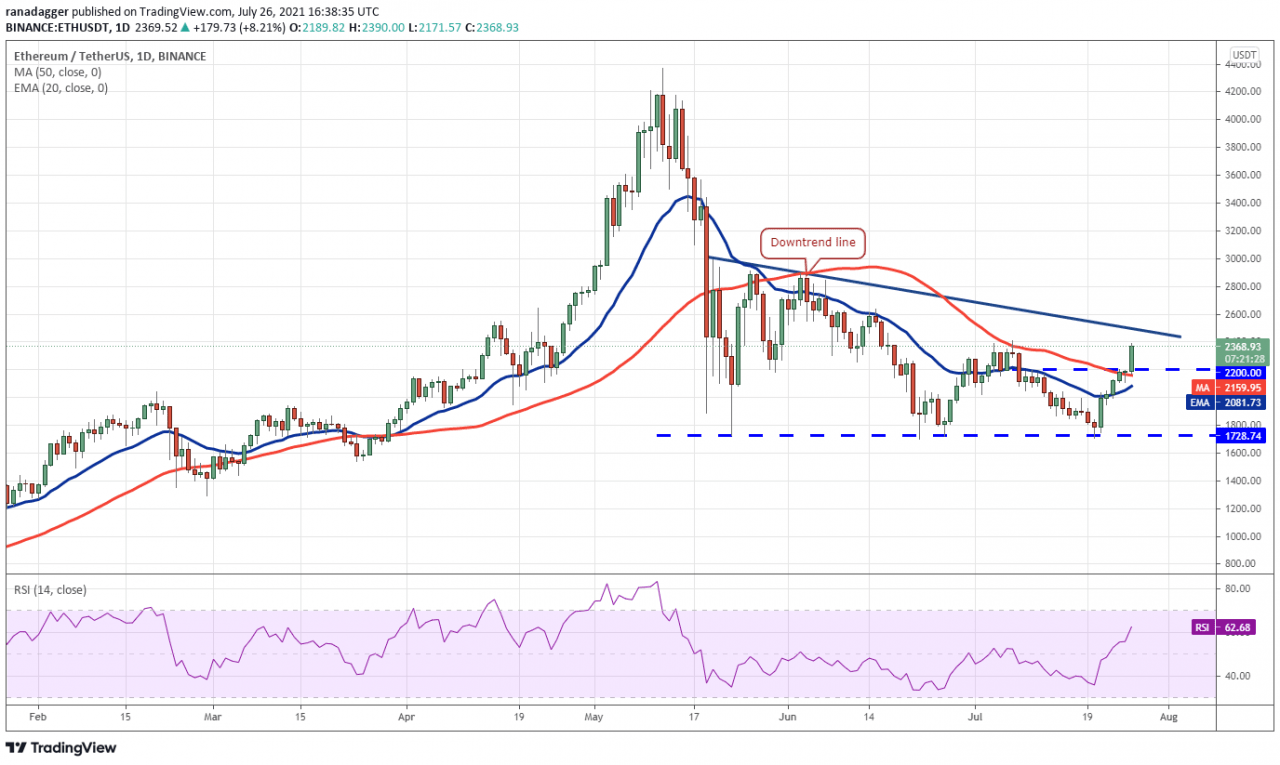Image resolution: width=1280 pixels, height=765 pixels.
Task: Click the green 2368.93 current price tag
Action: coord(1245,346)
